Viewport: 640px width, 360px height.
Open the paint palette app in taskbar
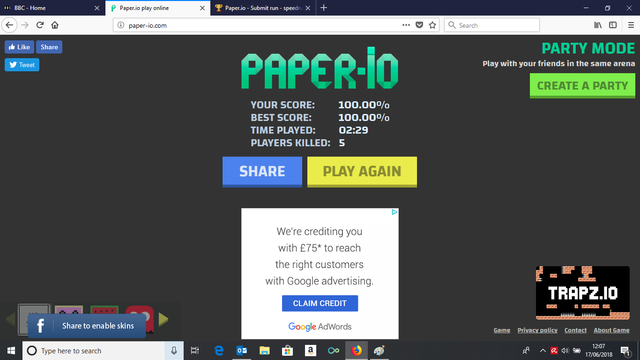coord(379,351)
